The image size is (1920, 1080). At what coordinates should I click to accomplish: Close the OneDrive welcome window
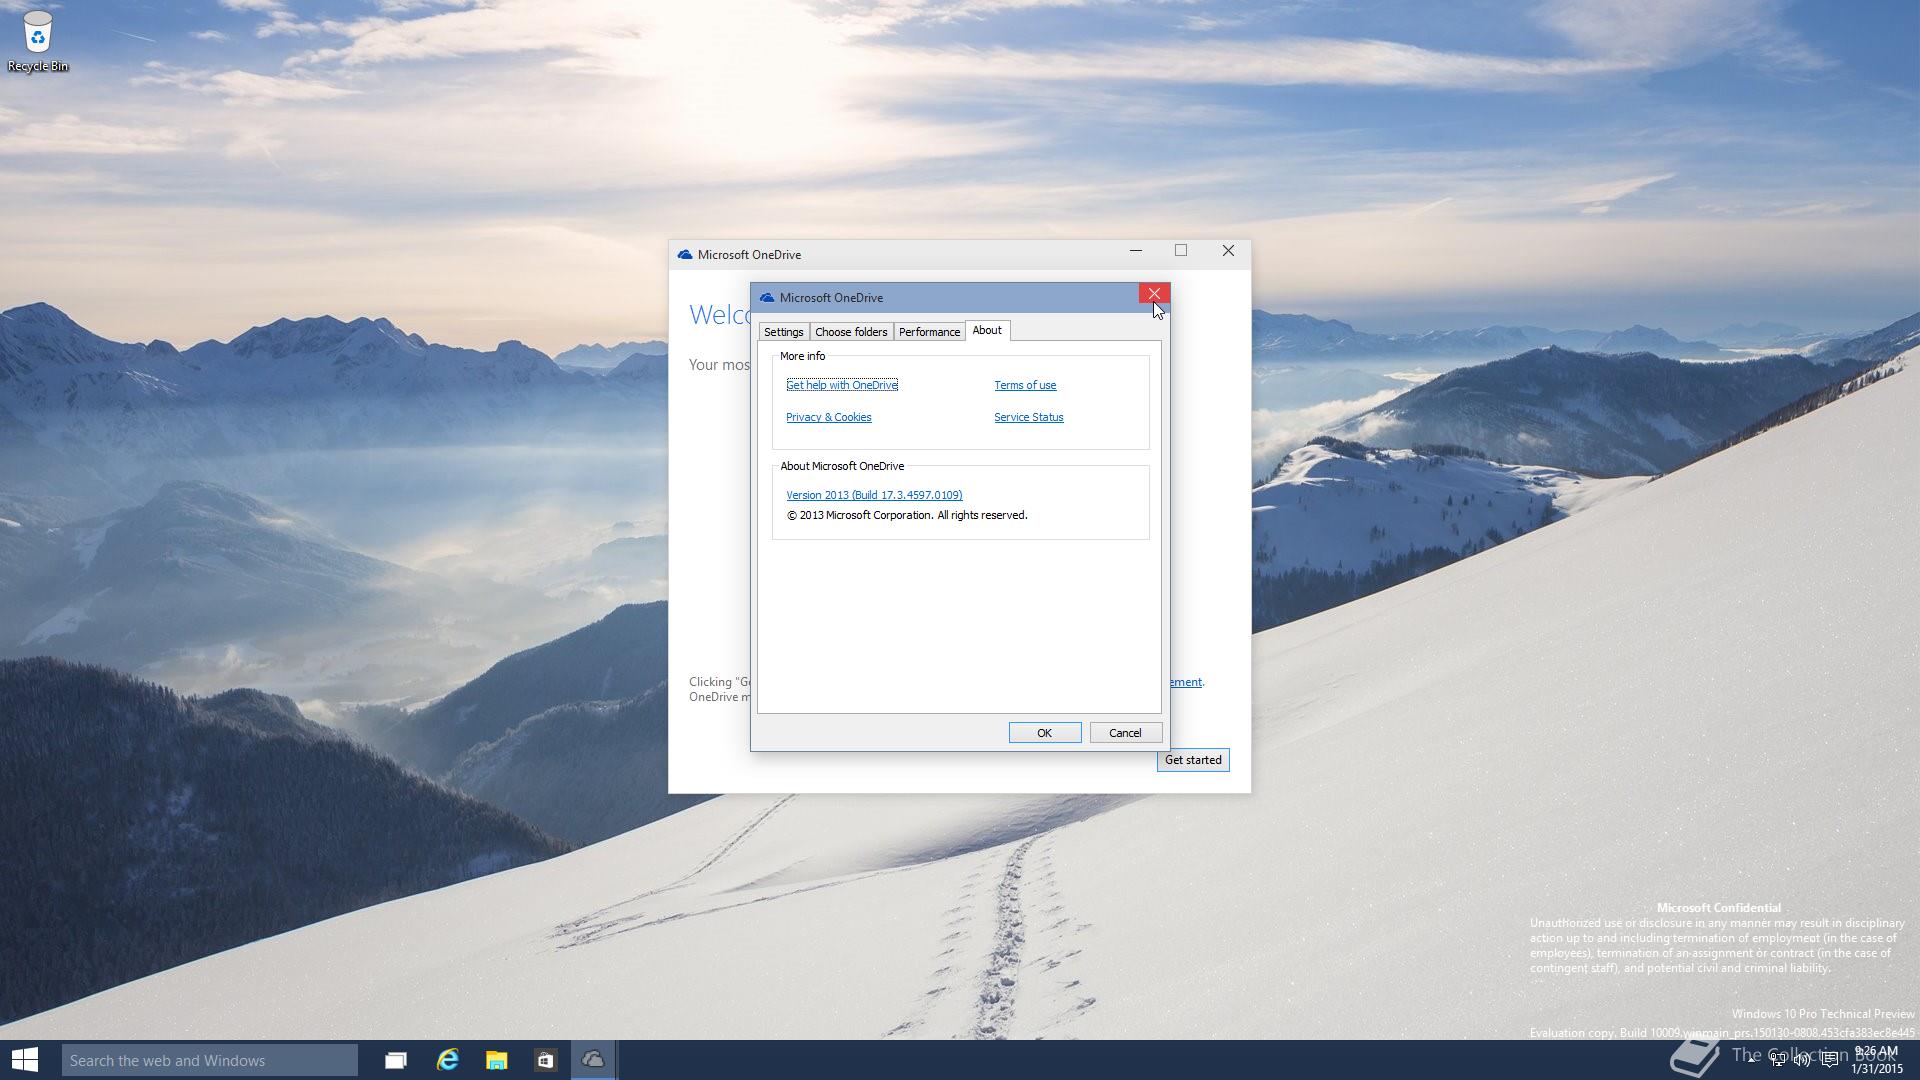(x=1228, y=251)
